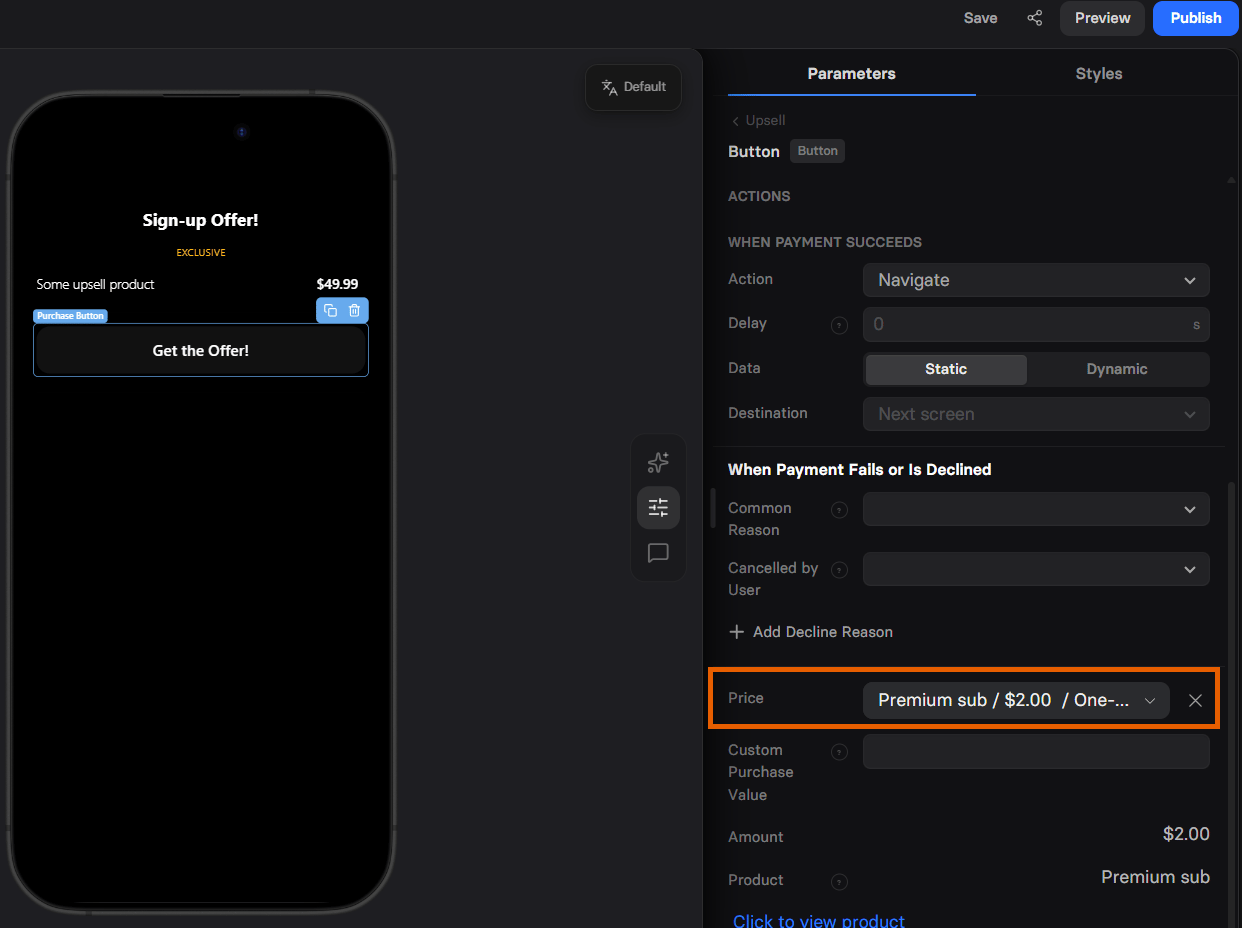
Task: Open the Default language selector
Action: (x=633, y=87)
